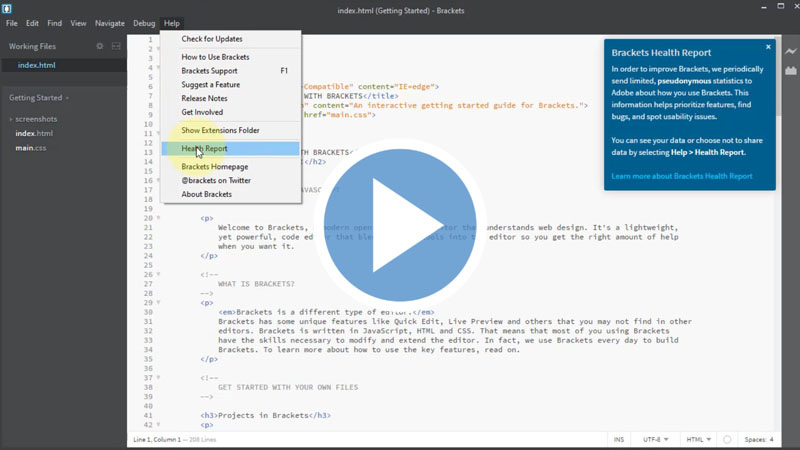Choose Check for Updates menu entry

tap(212, 39)
